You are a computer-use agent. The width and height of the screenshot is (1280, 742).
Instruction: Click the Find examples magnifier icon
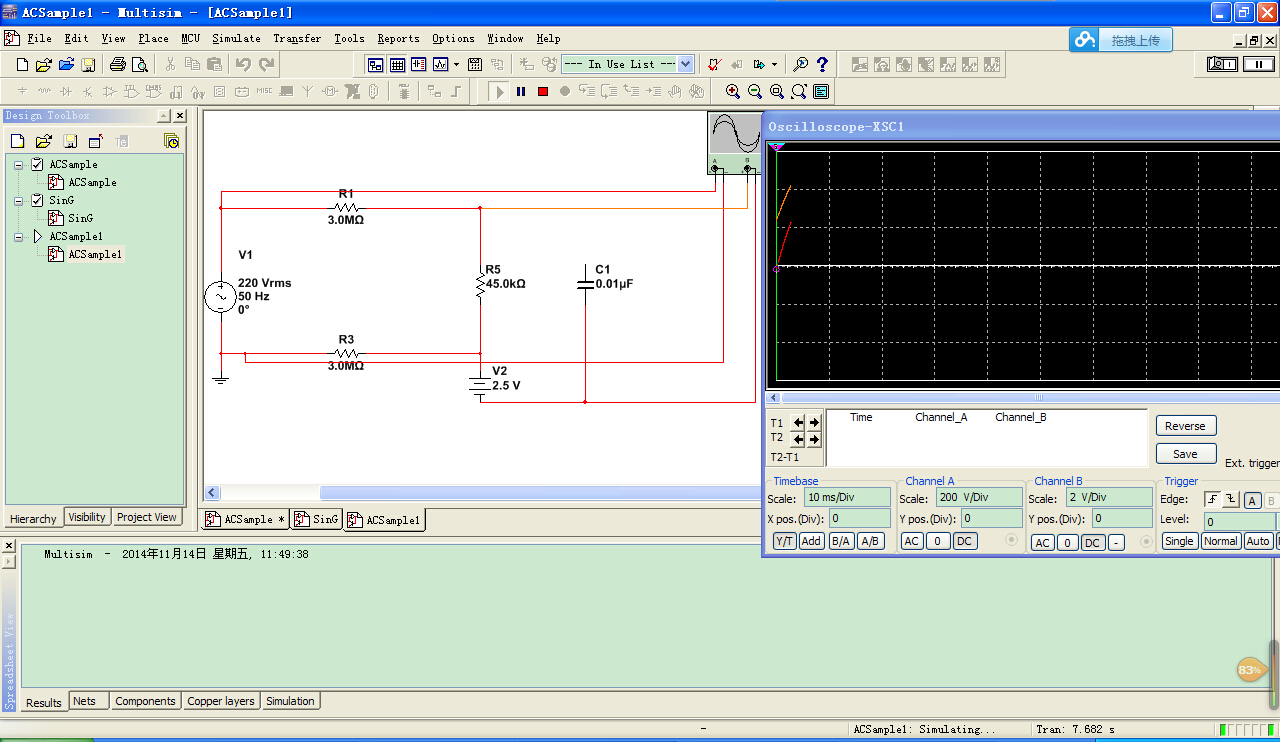click(800, 64)
